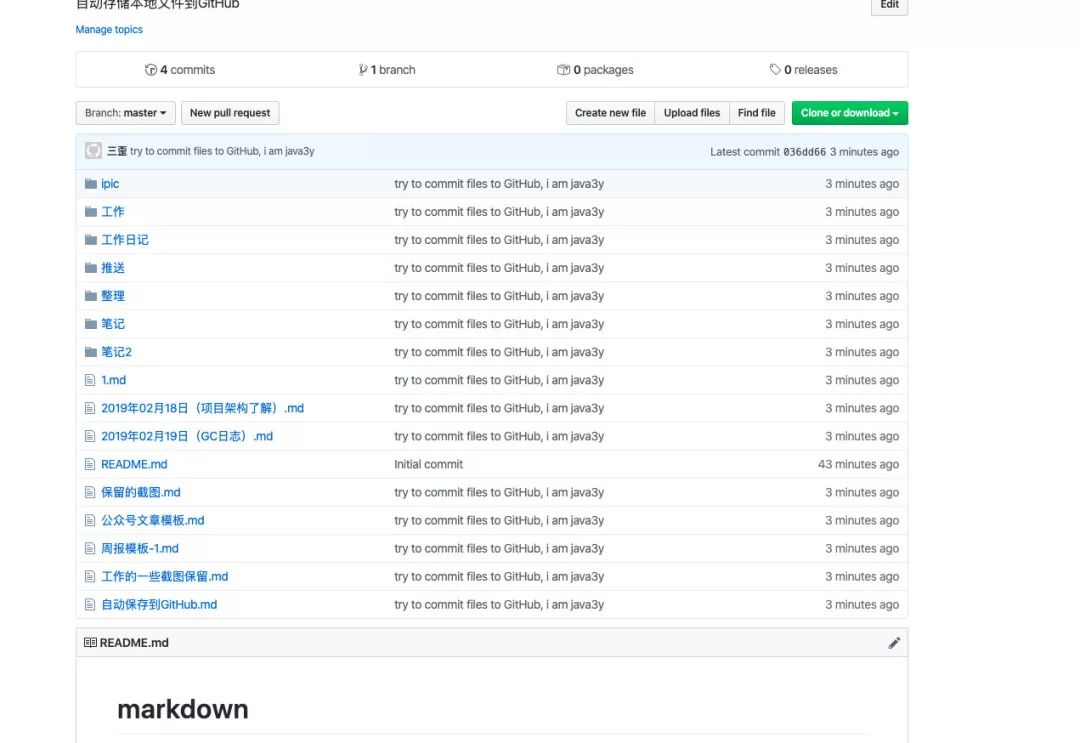The width and height of the screenshot is (1080, 743).
Task: Click the commits history clock icon
Action: pyautogui.click(x=151, y=70)
